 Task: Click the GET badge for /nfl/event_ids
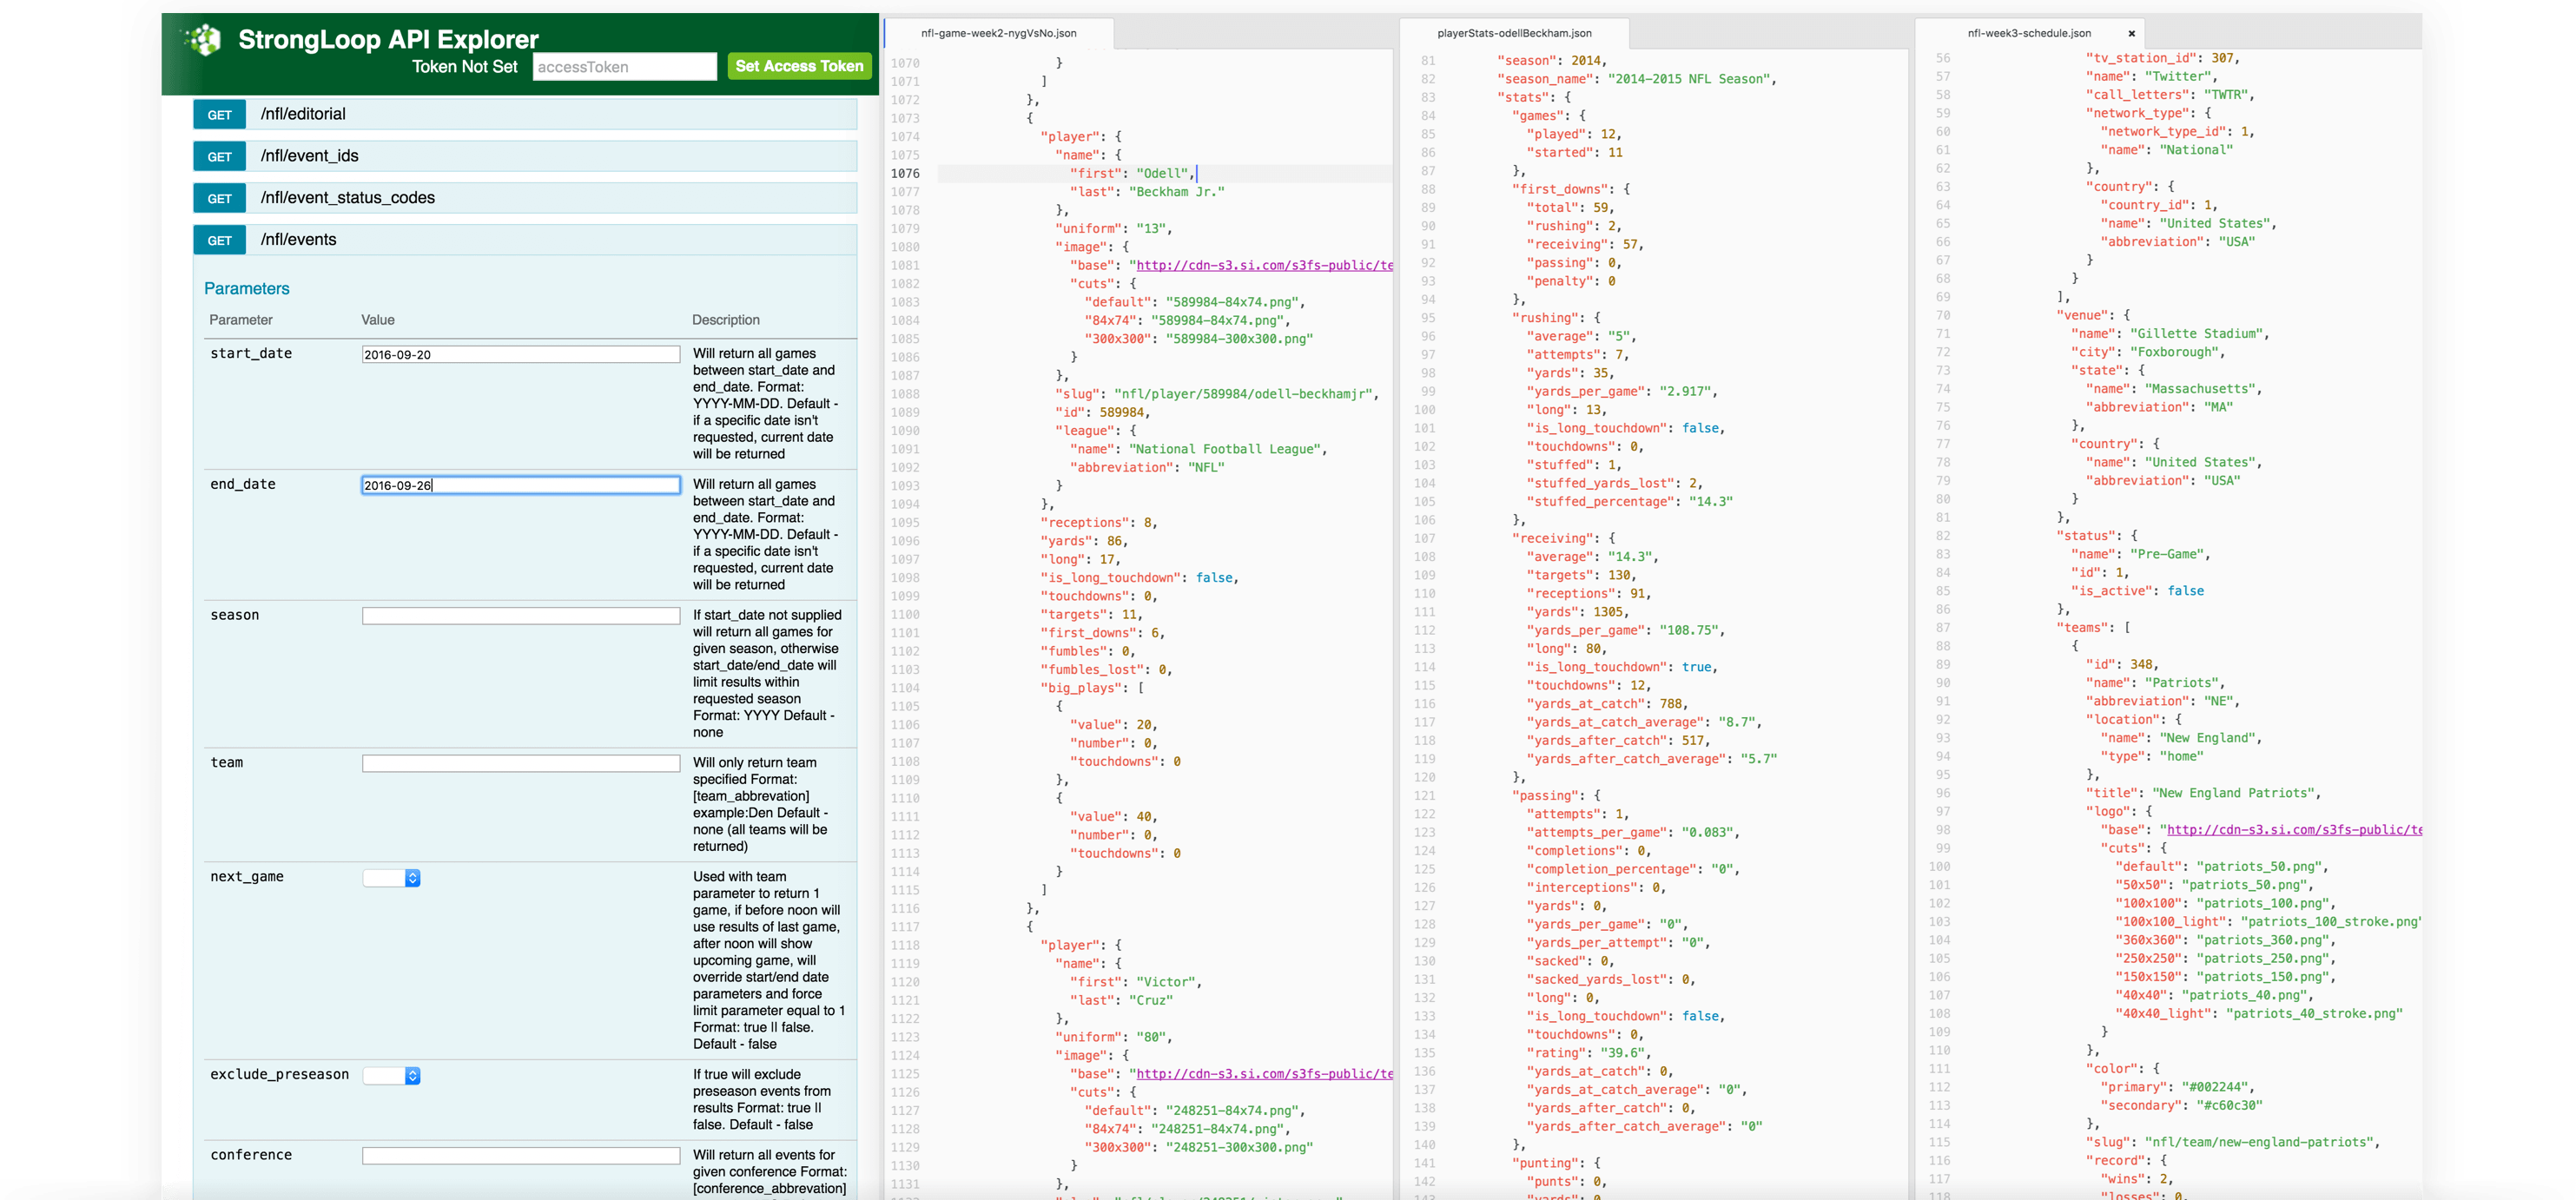click(219, 157)
